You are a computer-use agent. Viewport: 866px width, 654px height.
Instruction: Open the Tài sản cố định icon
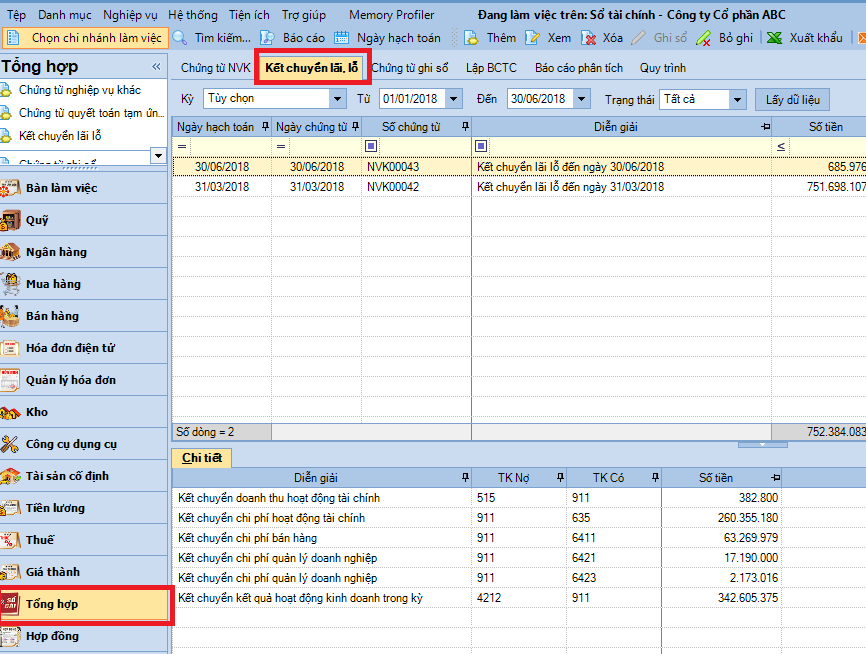pos(10,476)
